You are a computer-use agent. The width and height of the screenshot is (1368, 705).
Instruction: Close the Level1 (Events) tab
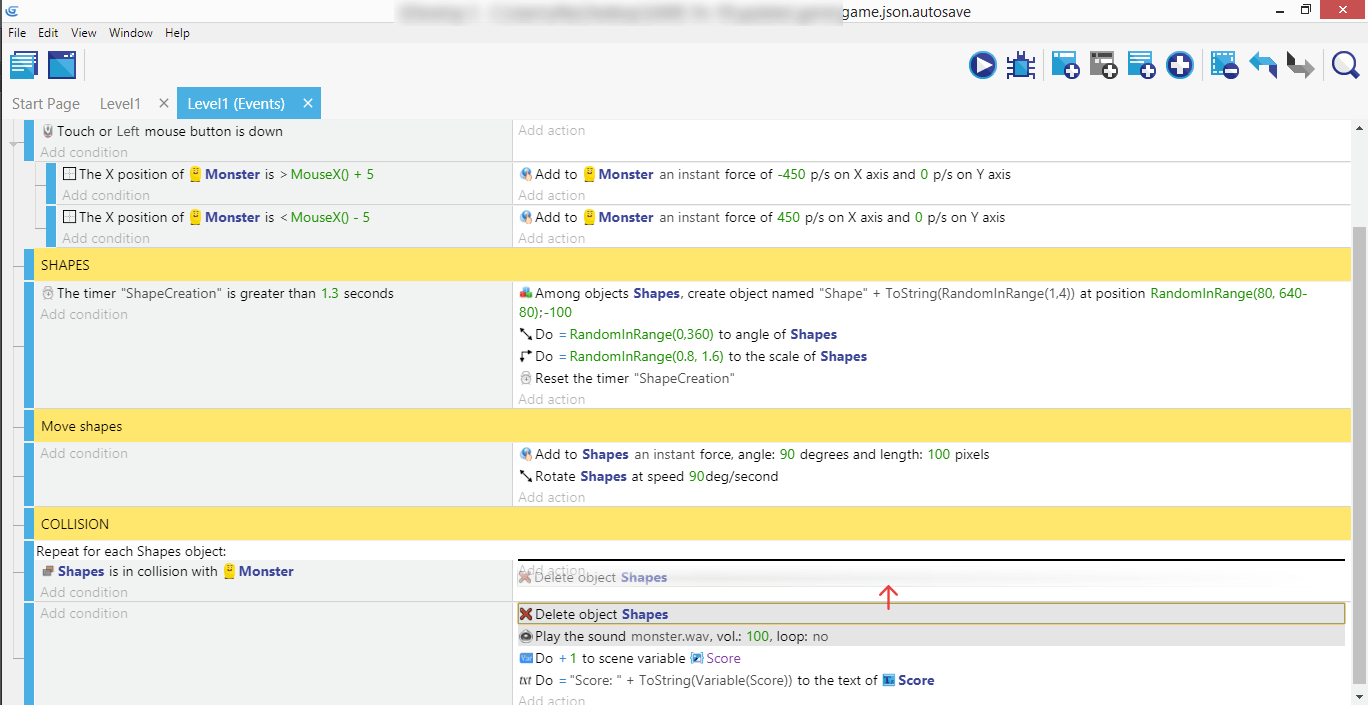pyautogui.click(x=308, y=103)
